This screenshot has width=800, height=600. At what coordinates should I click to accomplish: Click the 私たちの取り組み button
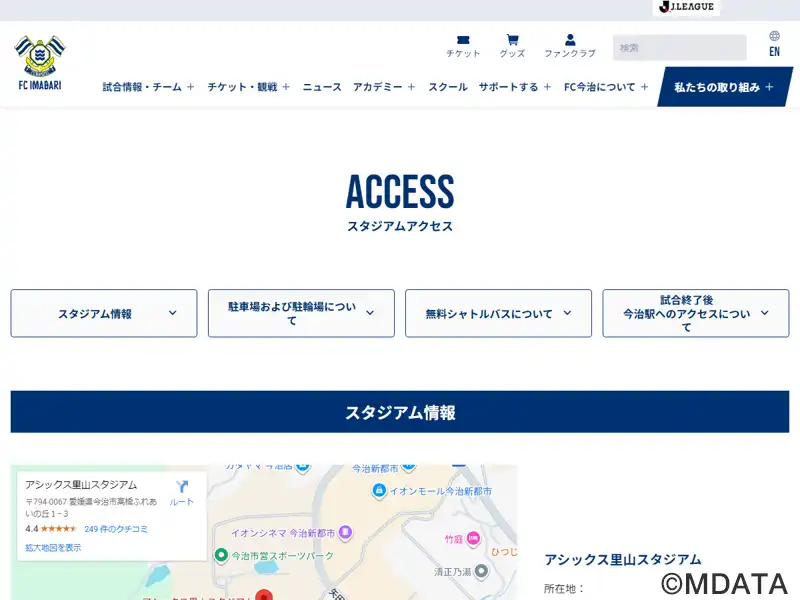pos(724,87)
